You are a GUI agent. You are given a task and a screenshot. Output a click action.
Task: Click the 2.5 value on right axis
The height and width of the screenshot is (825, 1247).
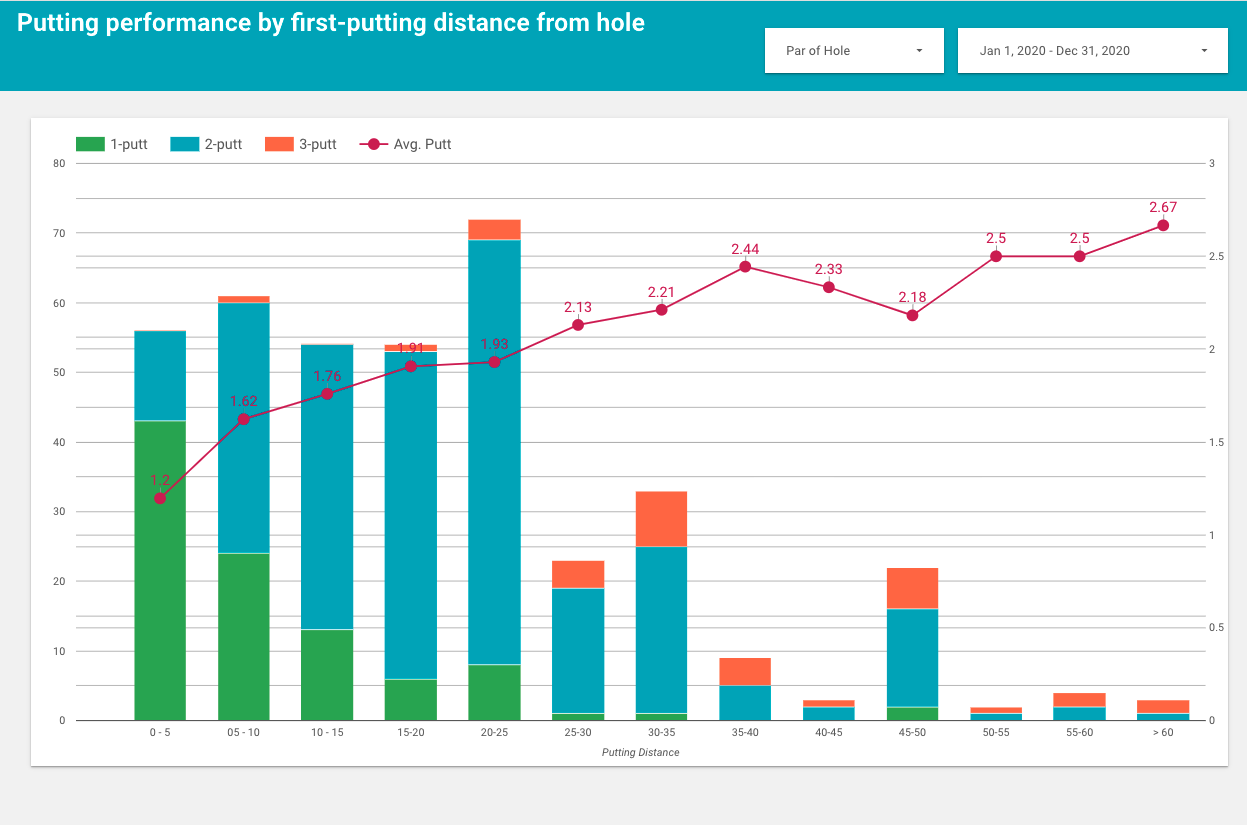coord(1214,256)
